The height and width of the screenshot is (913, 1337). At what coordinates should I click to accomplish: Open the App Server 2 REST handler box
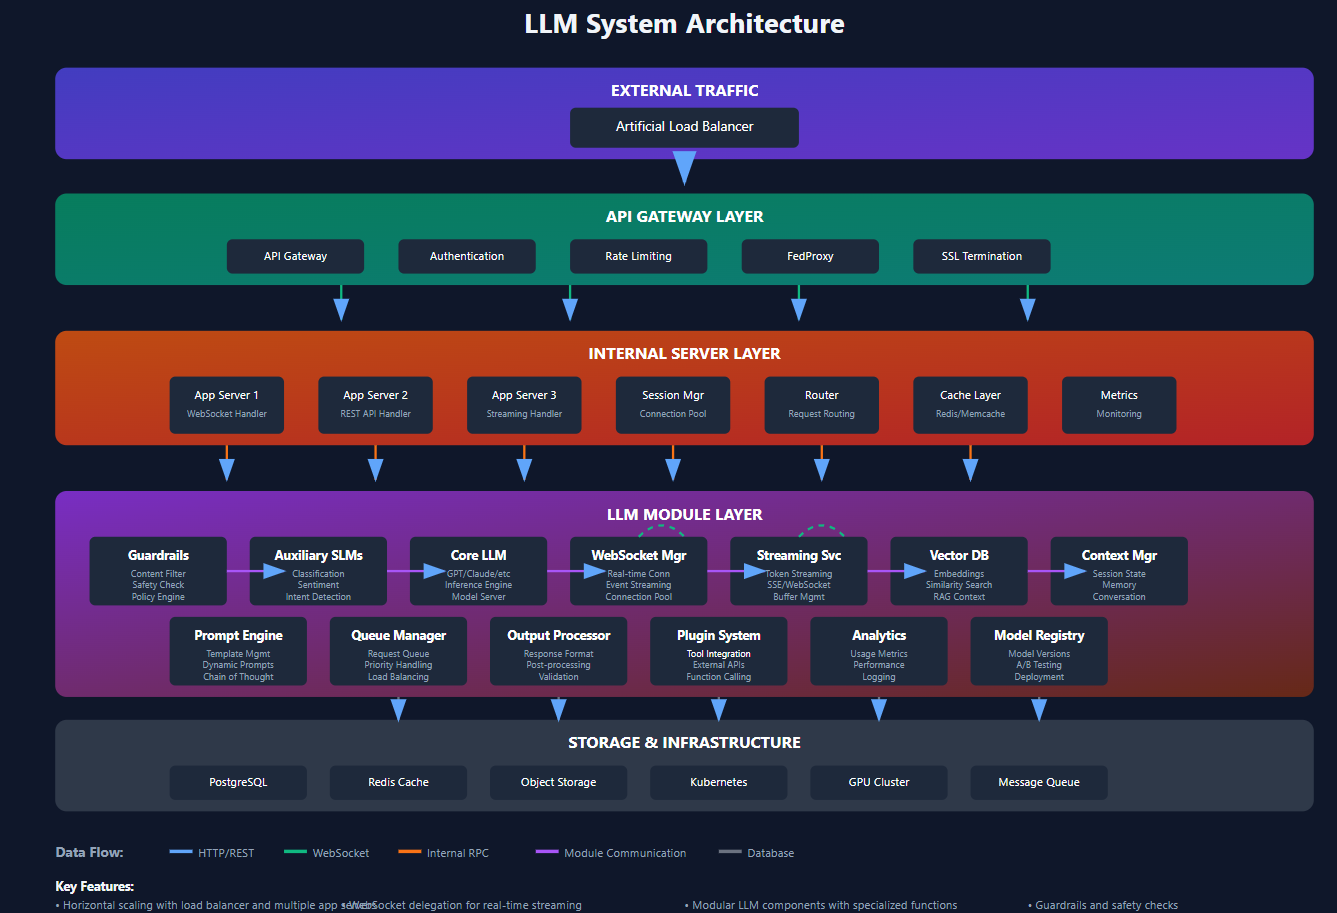(375, 404)
